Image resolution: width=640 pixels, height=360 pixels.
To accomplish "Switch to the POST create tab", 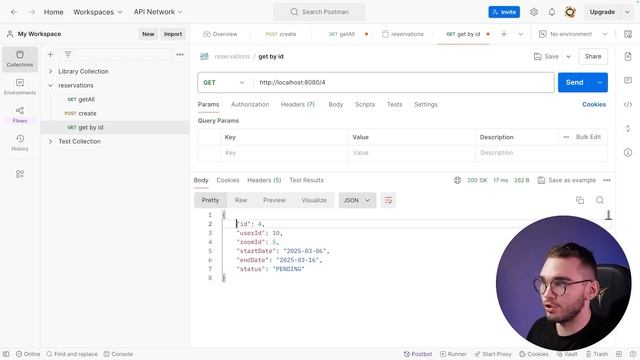I will click(281, 34).
